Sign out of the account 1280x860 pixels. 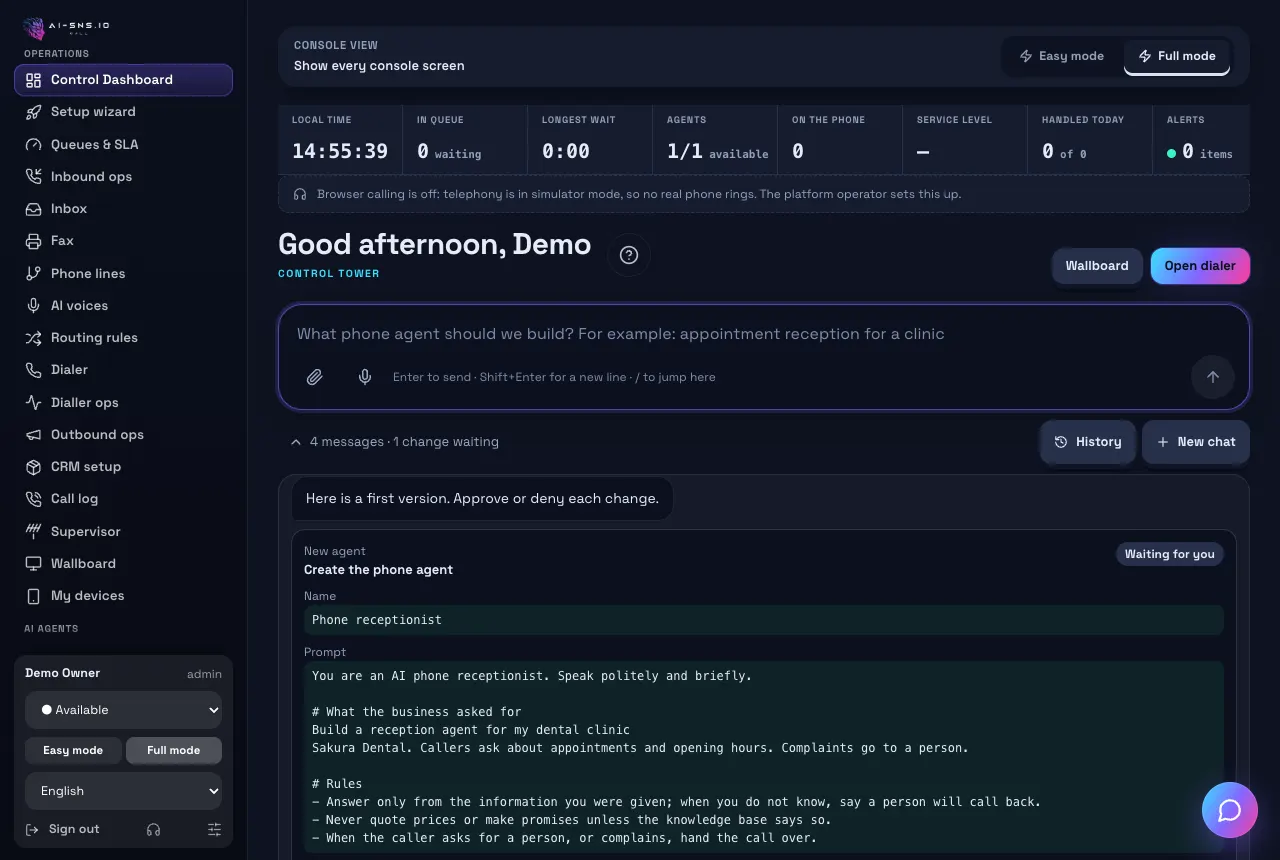pos(62,829)
